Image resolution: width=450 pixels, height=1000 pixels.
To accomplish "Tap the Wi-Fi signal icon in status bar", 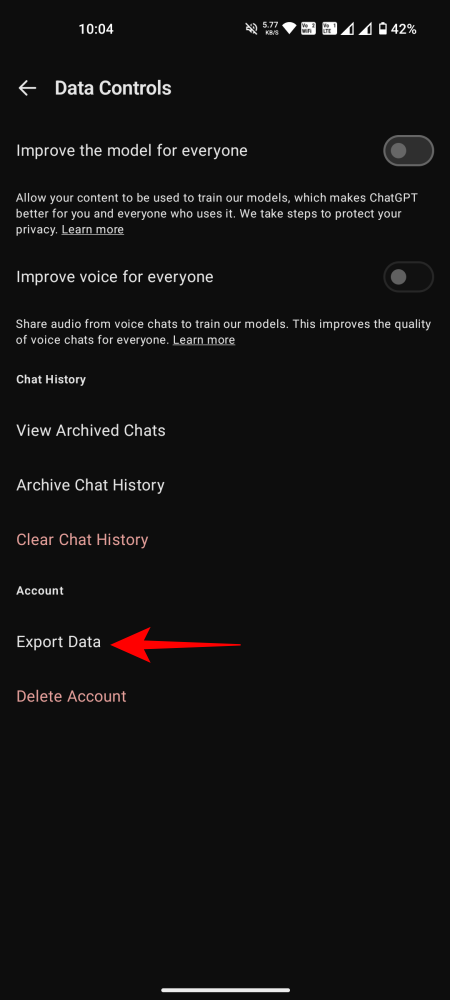I will [x=290, y=29].
